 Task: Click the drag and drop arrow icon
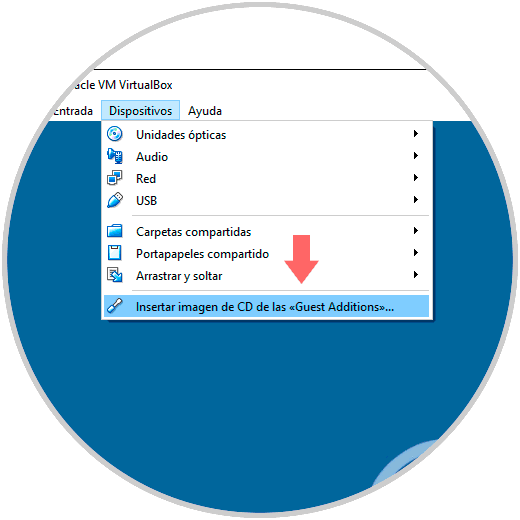tap(114, 275)
